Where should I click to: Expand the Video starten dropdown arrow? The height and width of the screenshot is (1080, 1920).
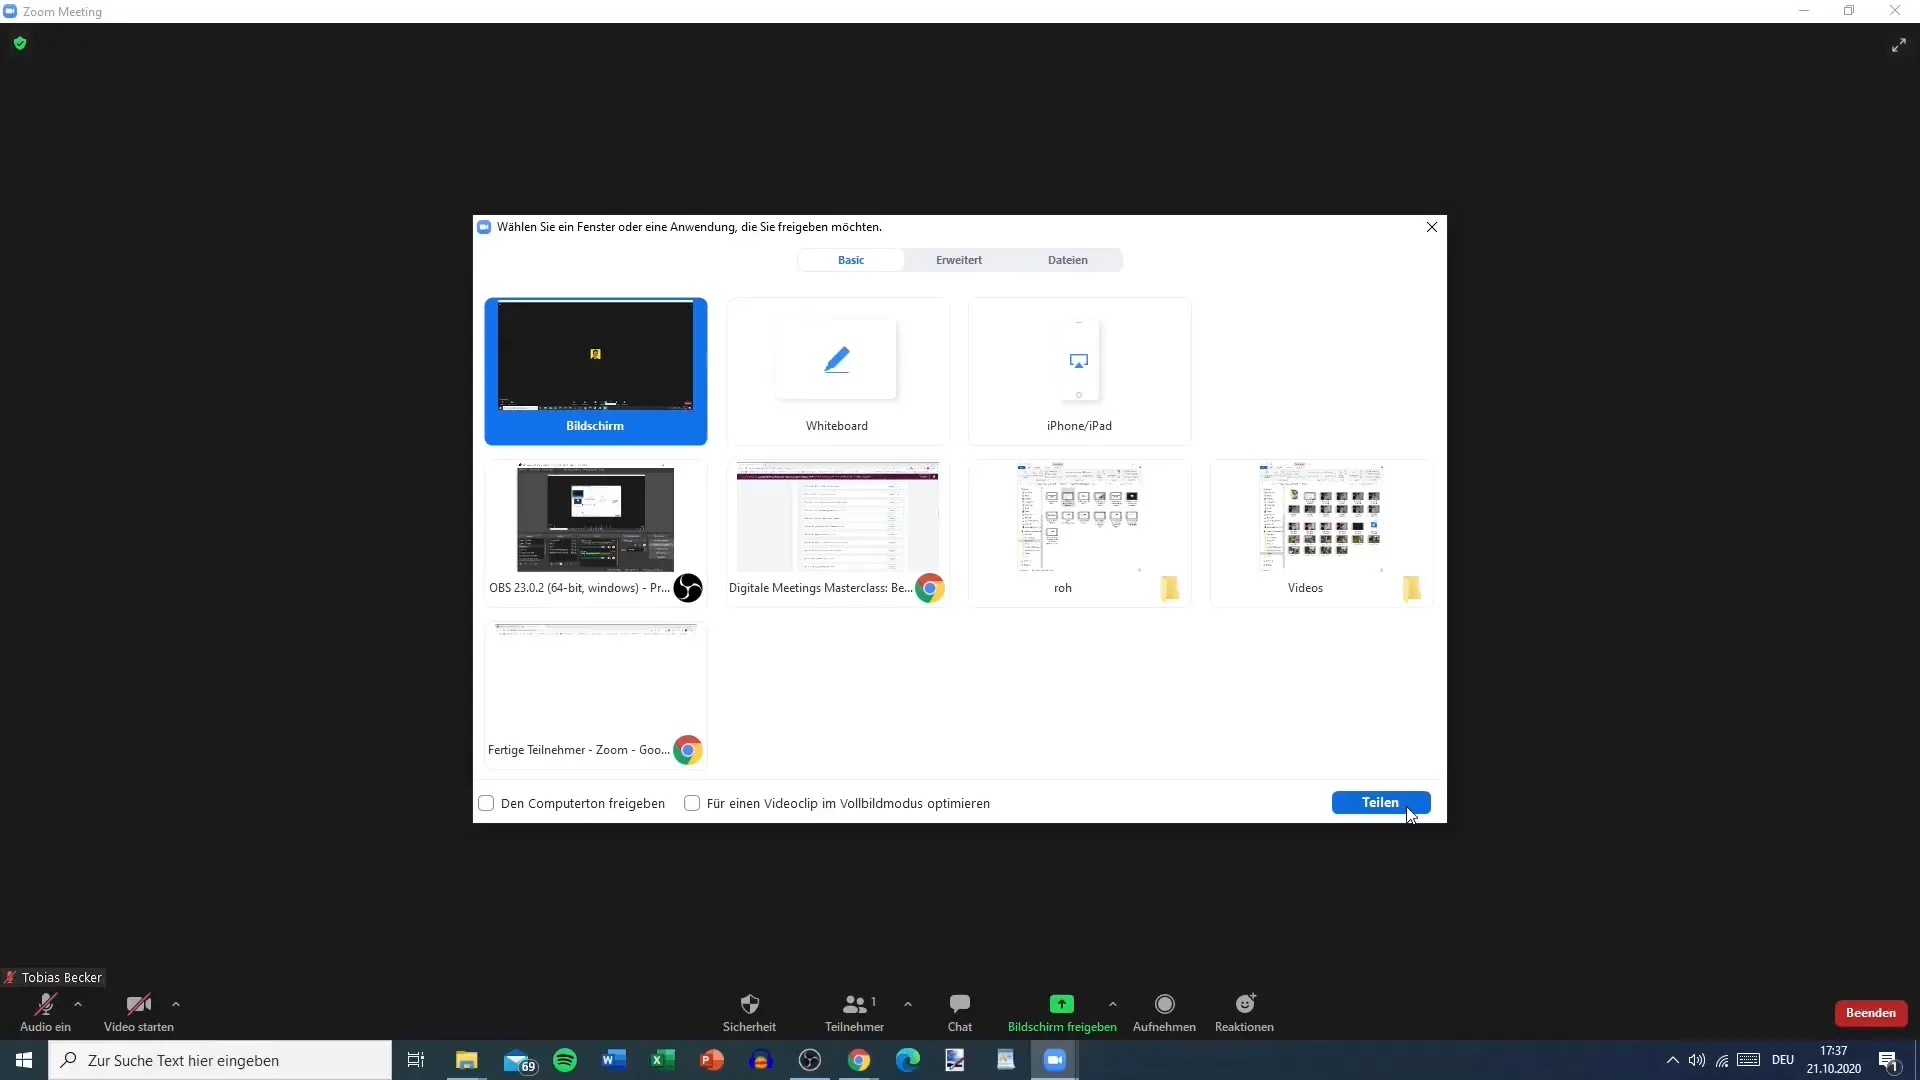175,1004
